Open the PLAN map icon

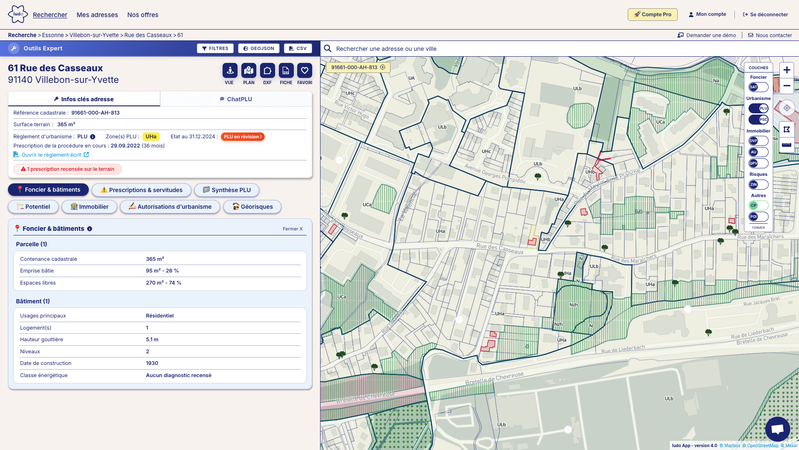(249, 71)
